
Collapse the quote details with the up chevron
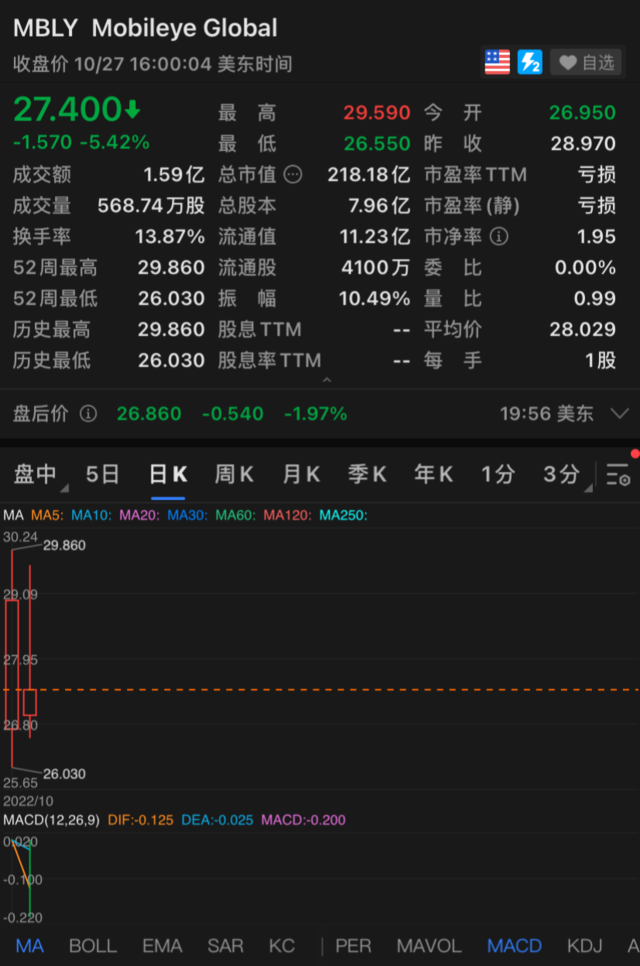pyautogui.click(x=327, y=380)
